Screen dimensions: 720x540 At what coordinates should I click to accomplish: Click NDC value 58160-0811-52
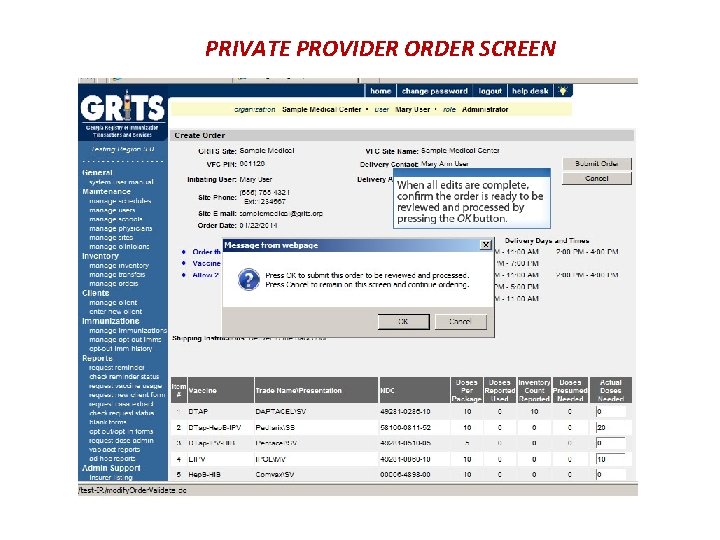405,428
